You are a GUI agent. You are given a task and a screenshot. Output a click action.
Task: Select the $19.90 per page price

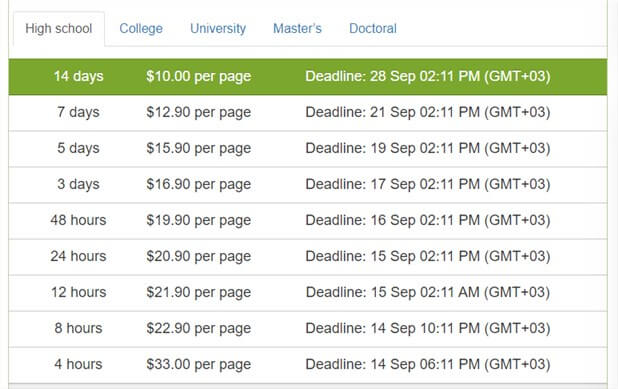(x=199, y=220)
